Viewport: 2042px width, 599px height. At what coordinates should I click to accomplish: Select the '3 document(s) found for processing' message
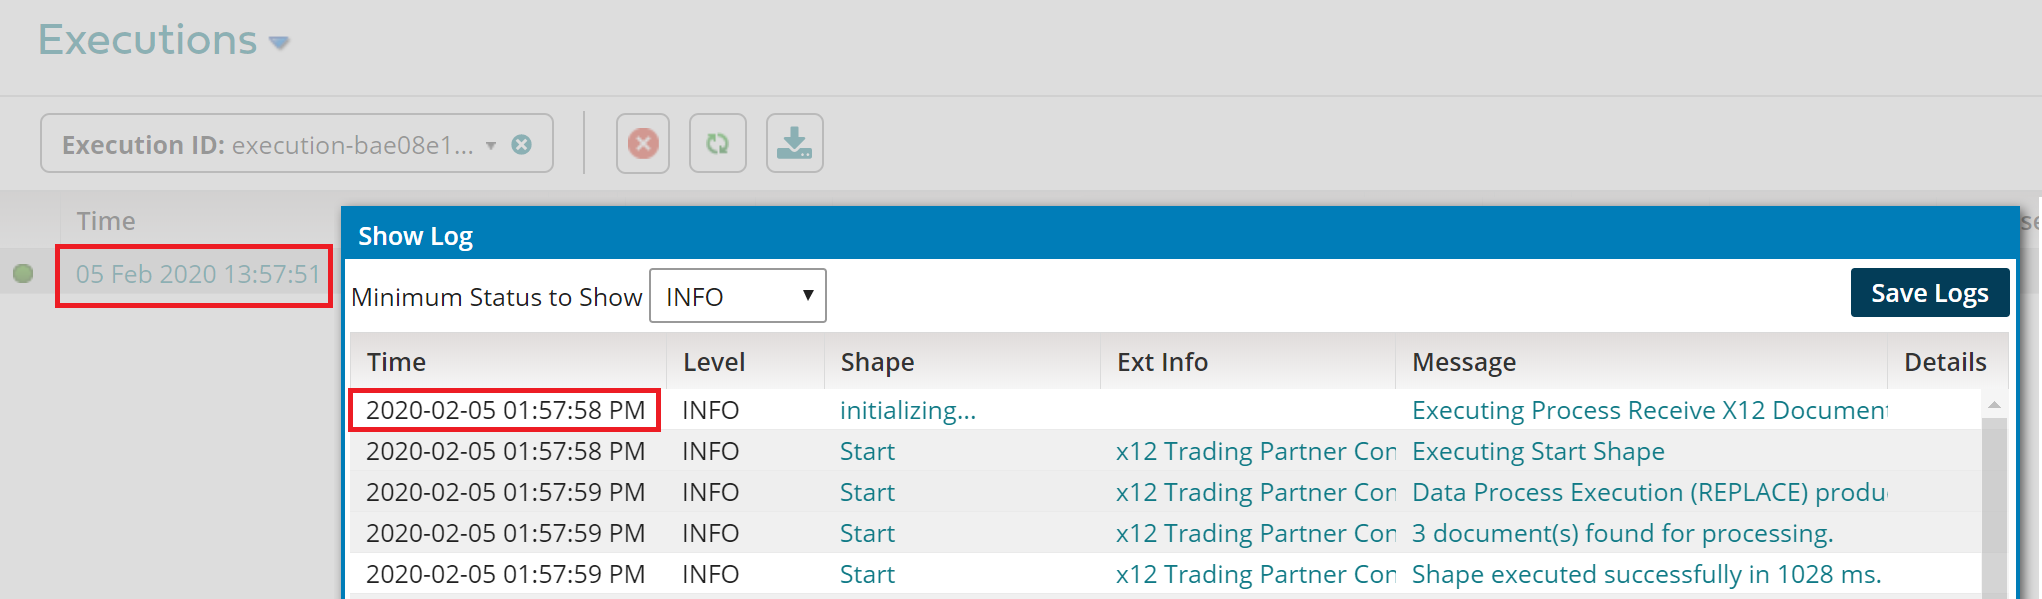(1621, 534)
